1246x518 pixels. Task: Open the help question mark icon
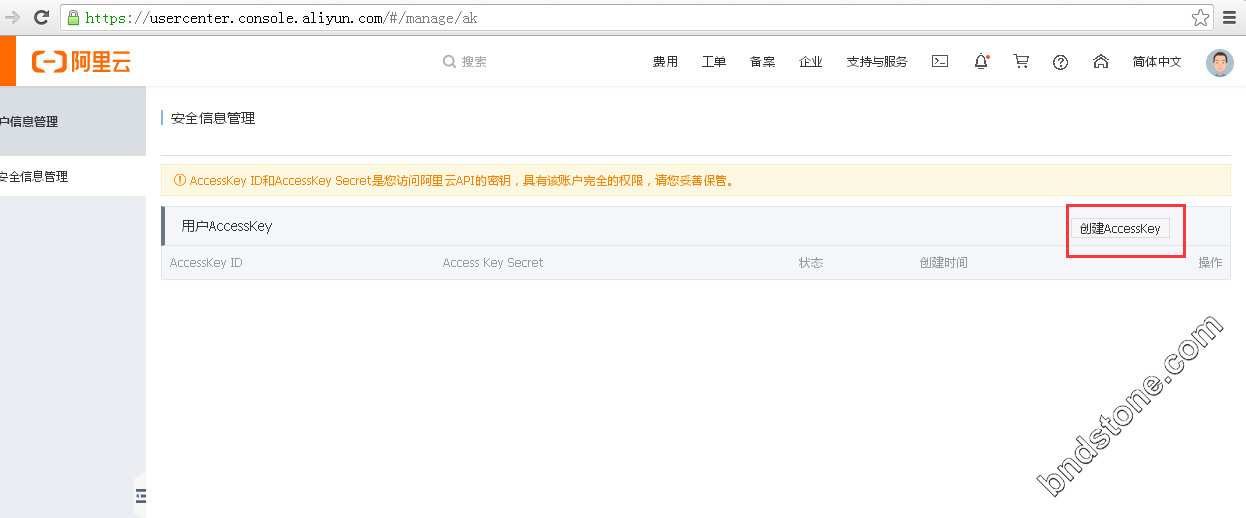coord(1061,62)
